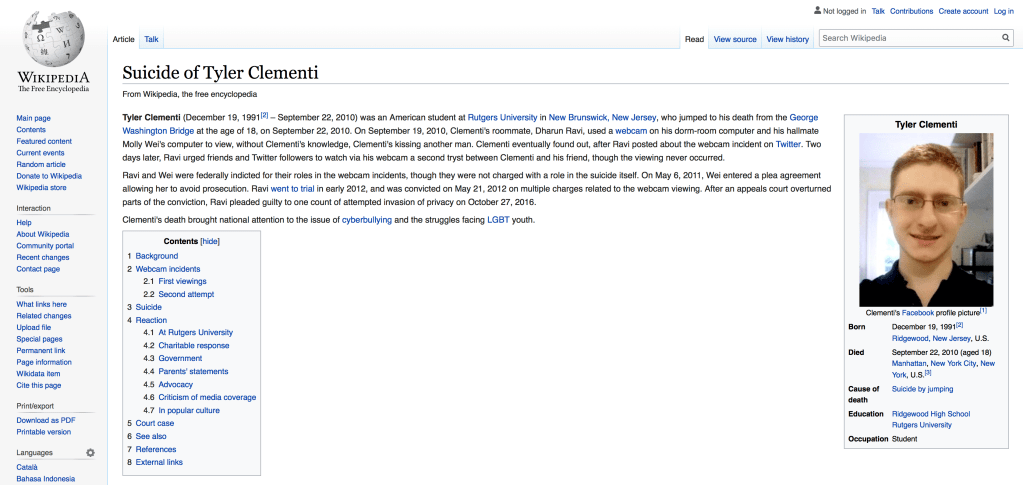
Task: Click the not-logged-in user icon
Action: [817, 11]
